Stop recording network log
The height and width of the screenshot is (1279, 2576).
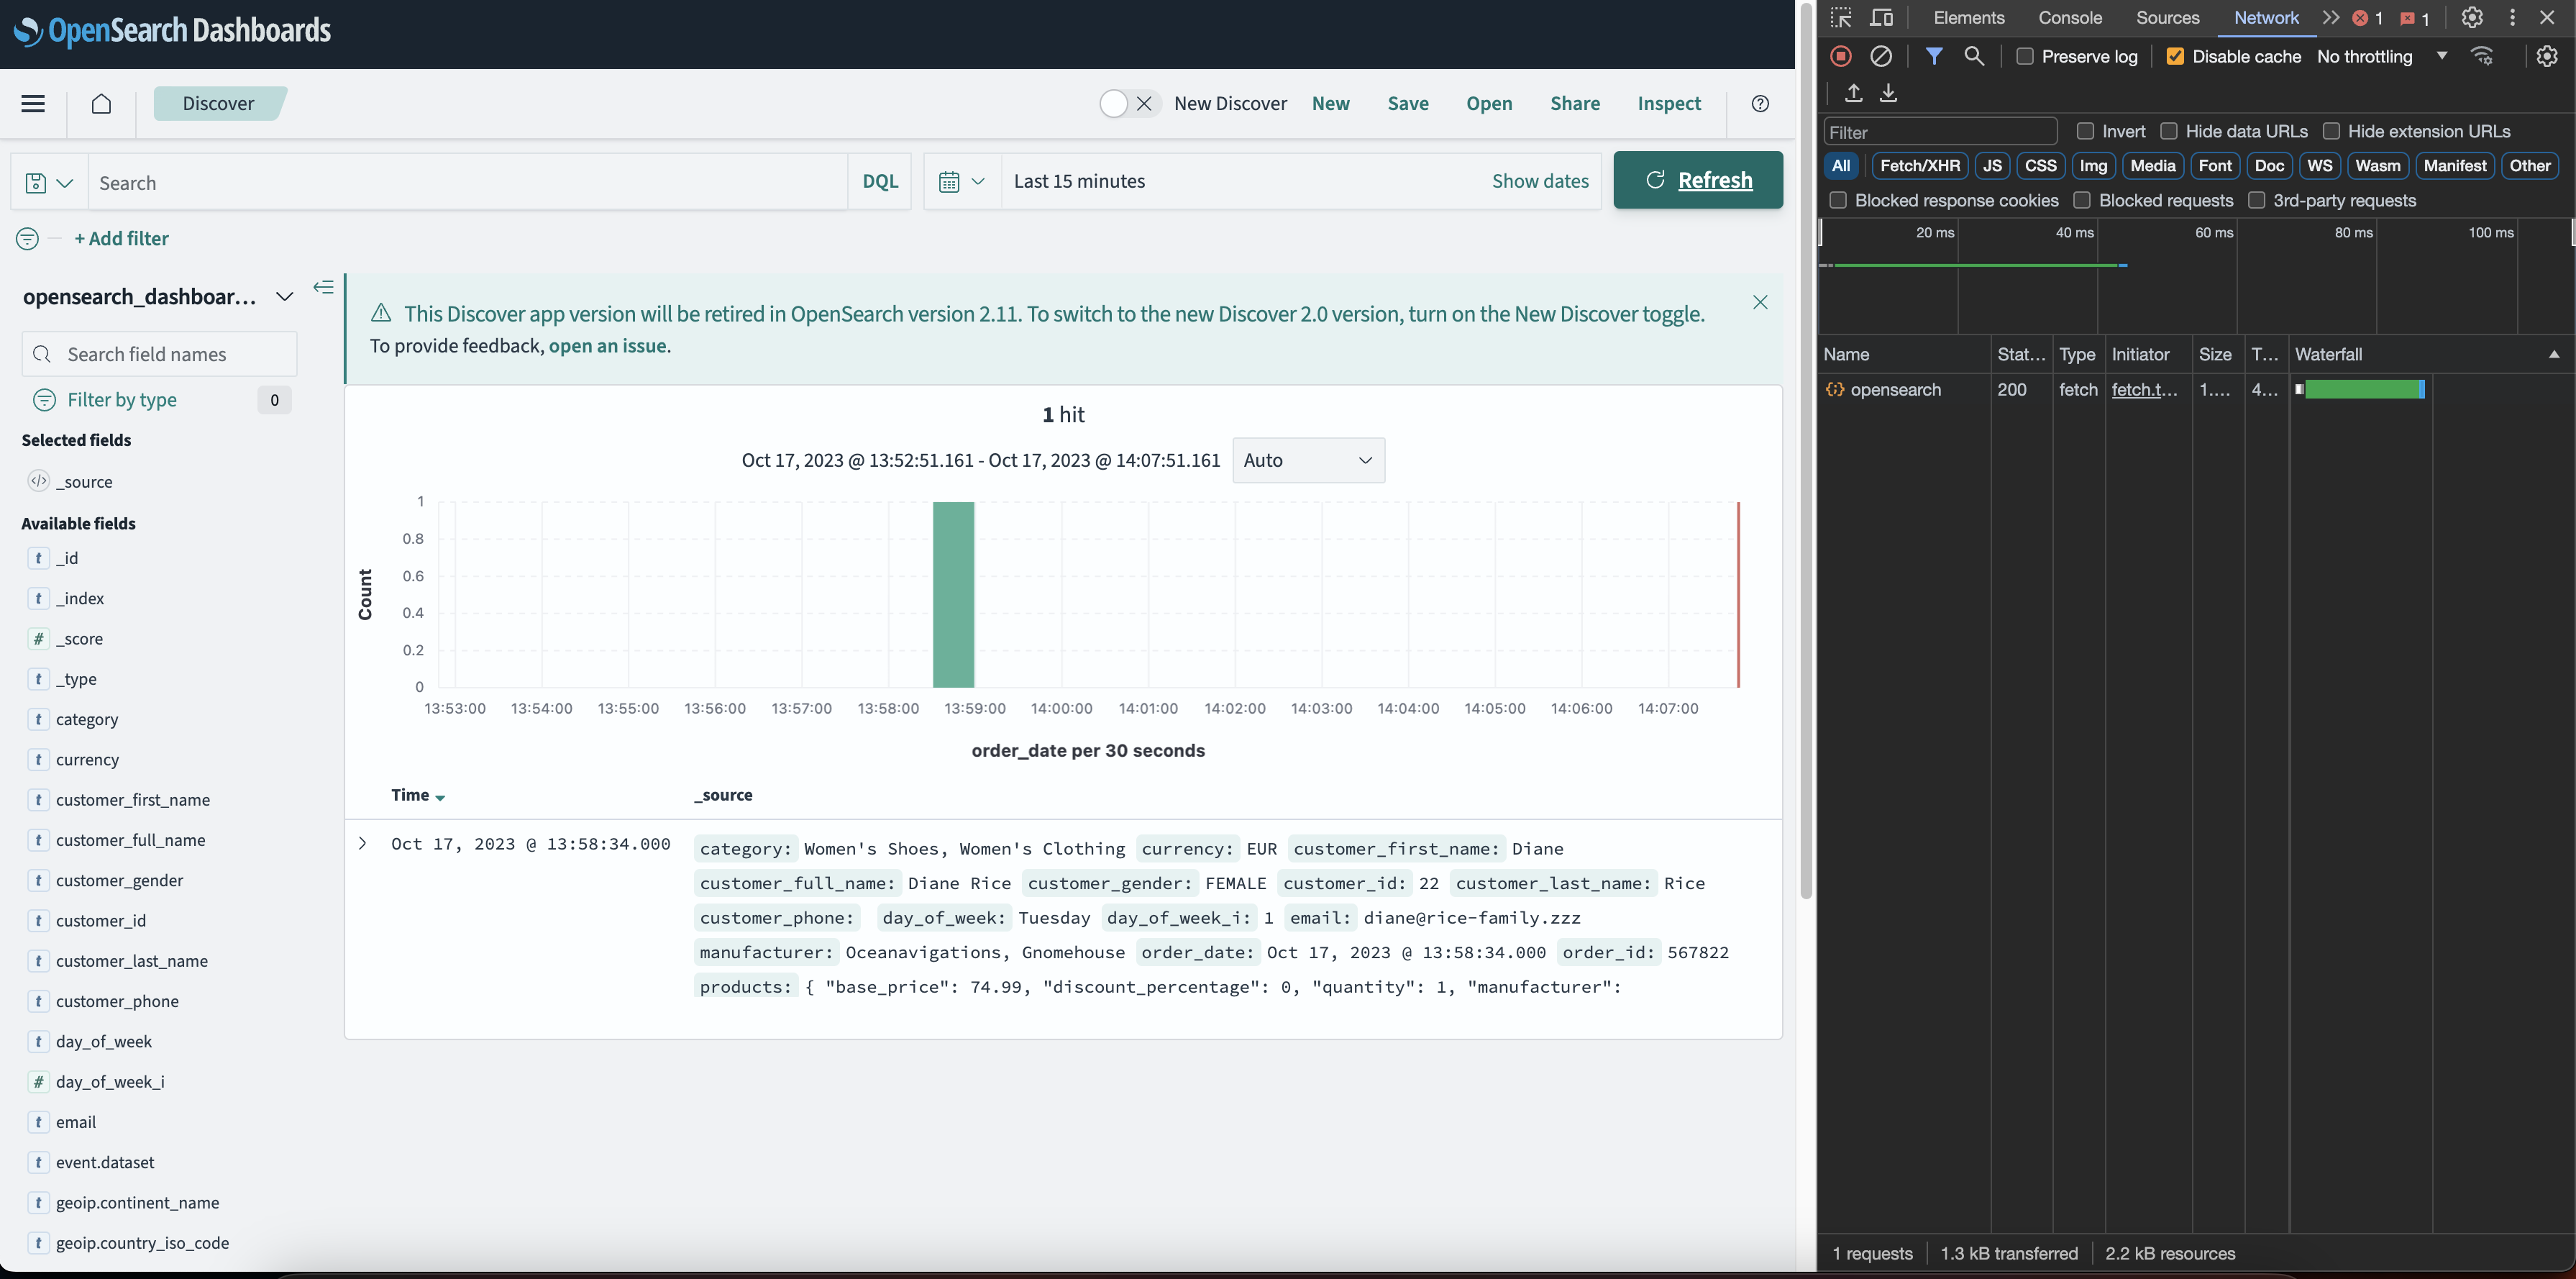(1840, 57)
